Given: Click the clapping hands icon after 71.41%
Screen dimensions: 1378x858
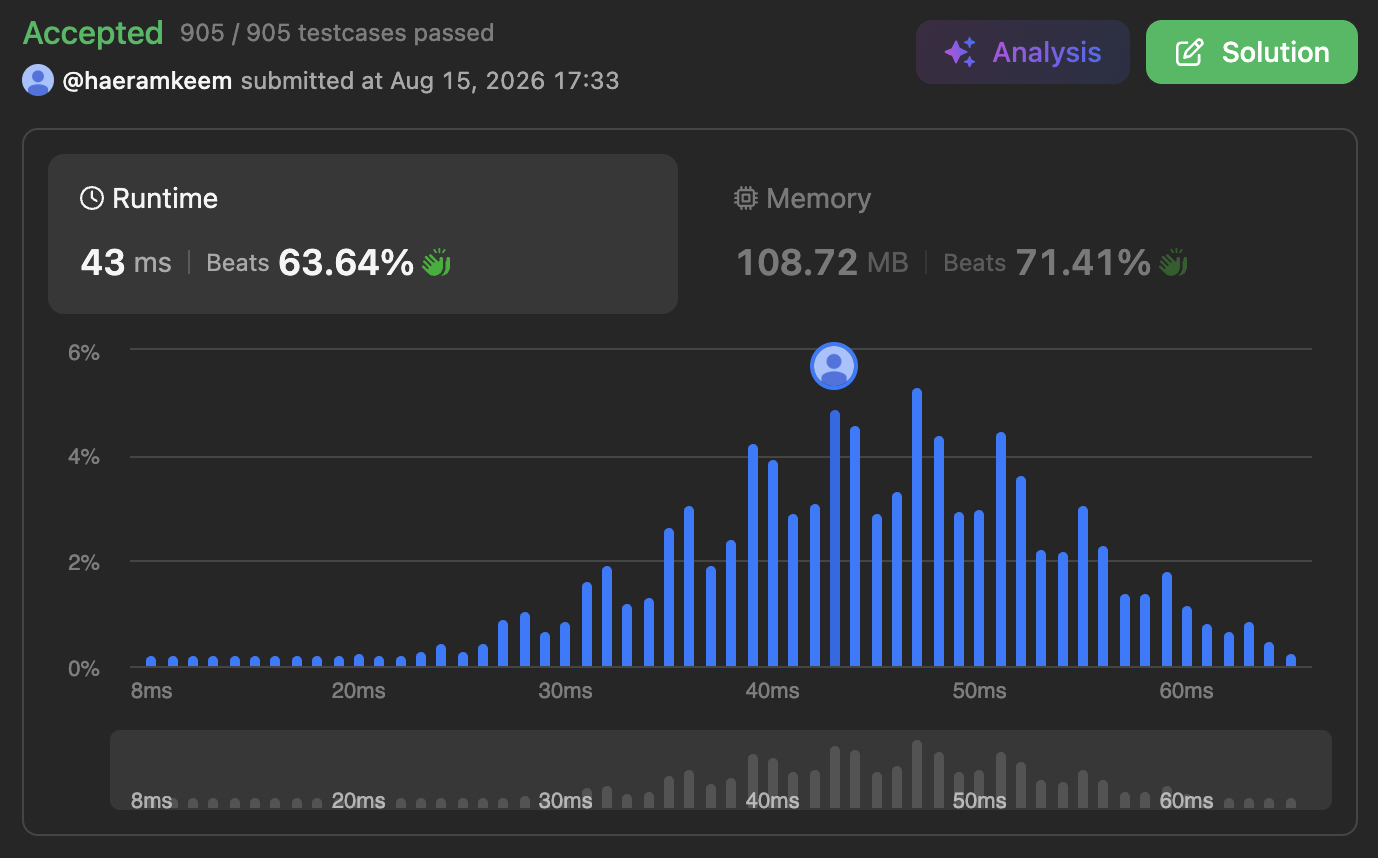Looking at the screenshot, I should tap(1173, 263).
